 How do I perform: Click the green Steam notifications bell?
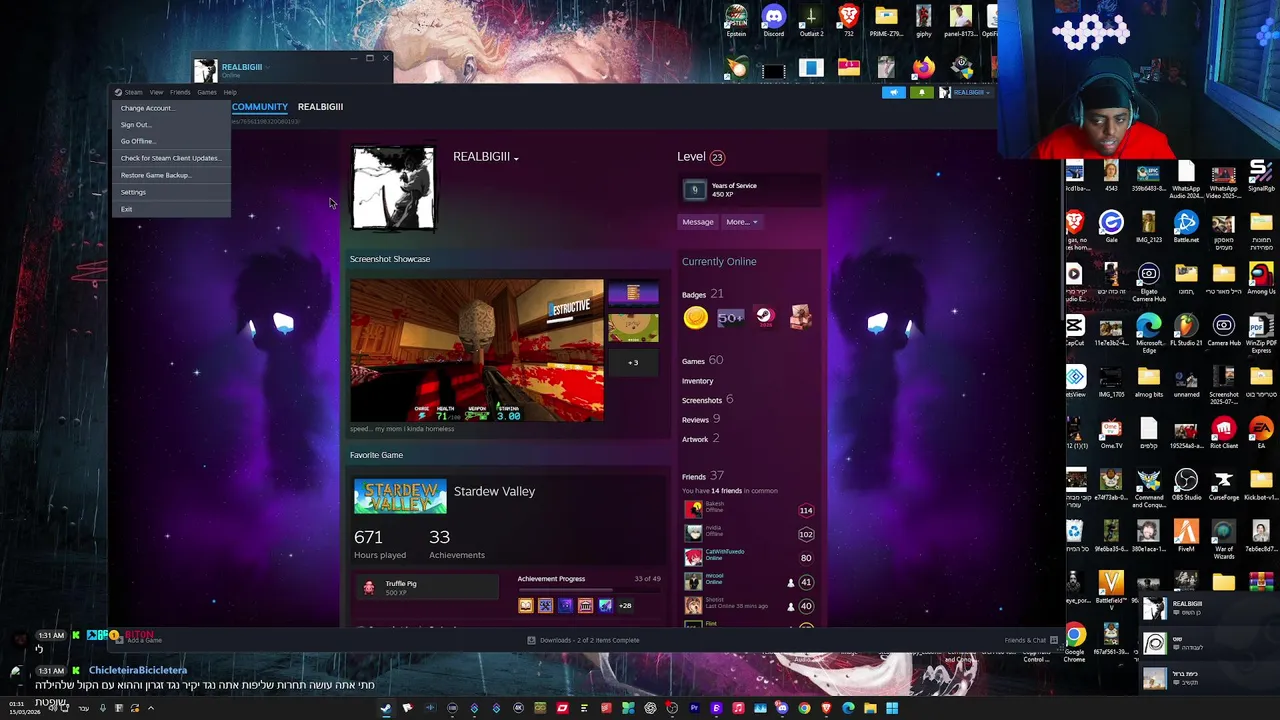point(921,92)
